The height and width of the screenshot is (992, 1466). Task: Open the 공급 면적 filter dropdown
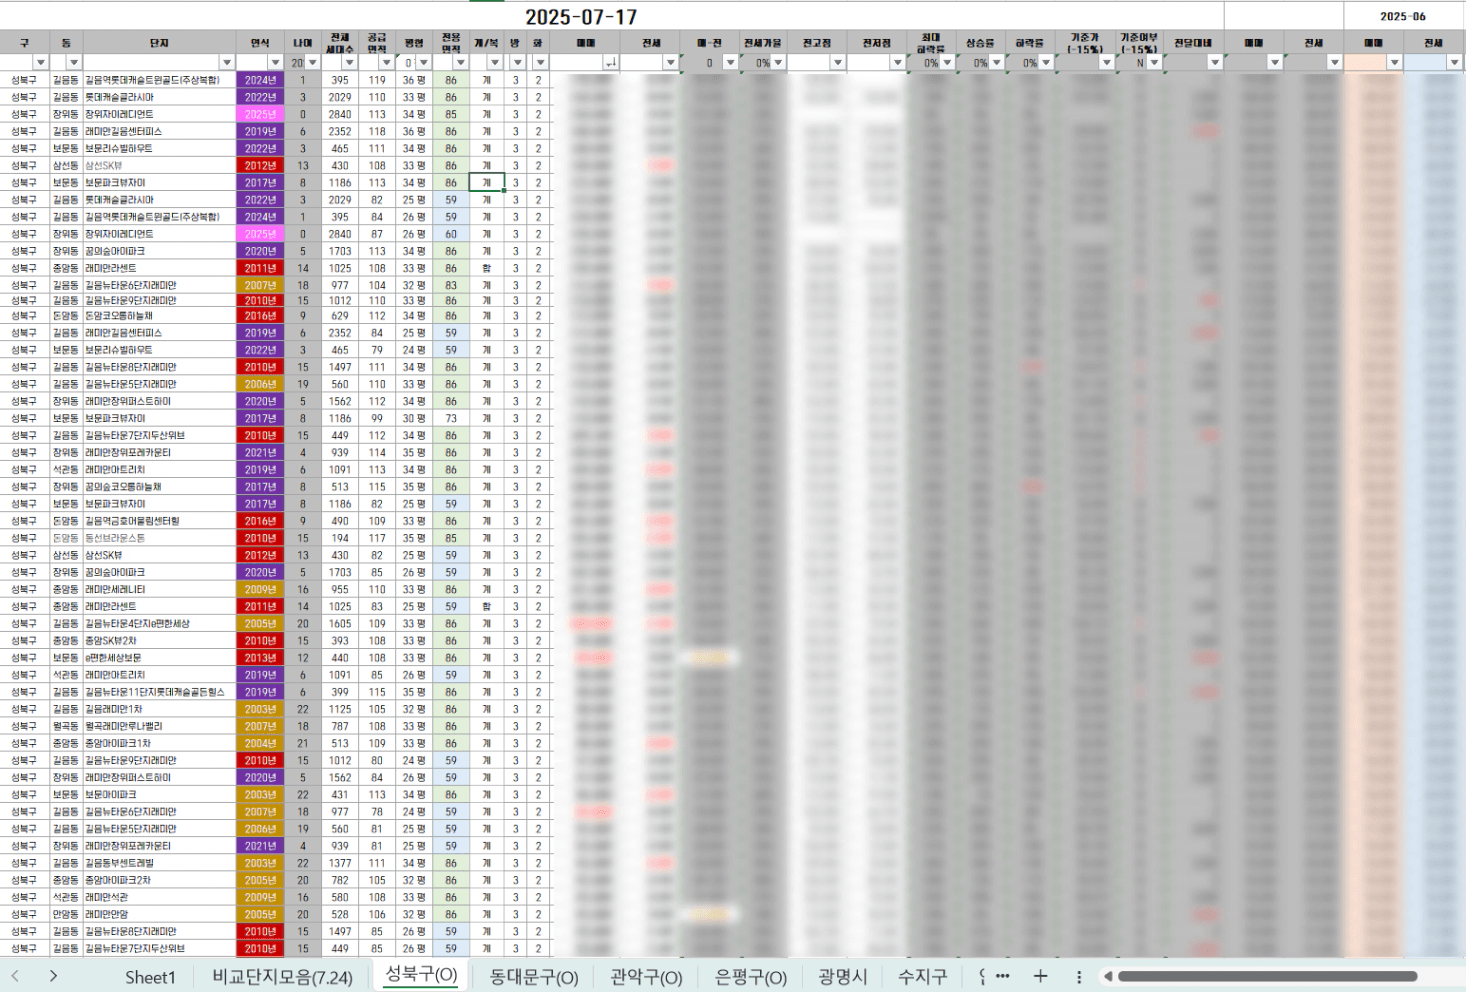386,62
